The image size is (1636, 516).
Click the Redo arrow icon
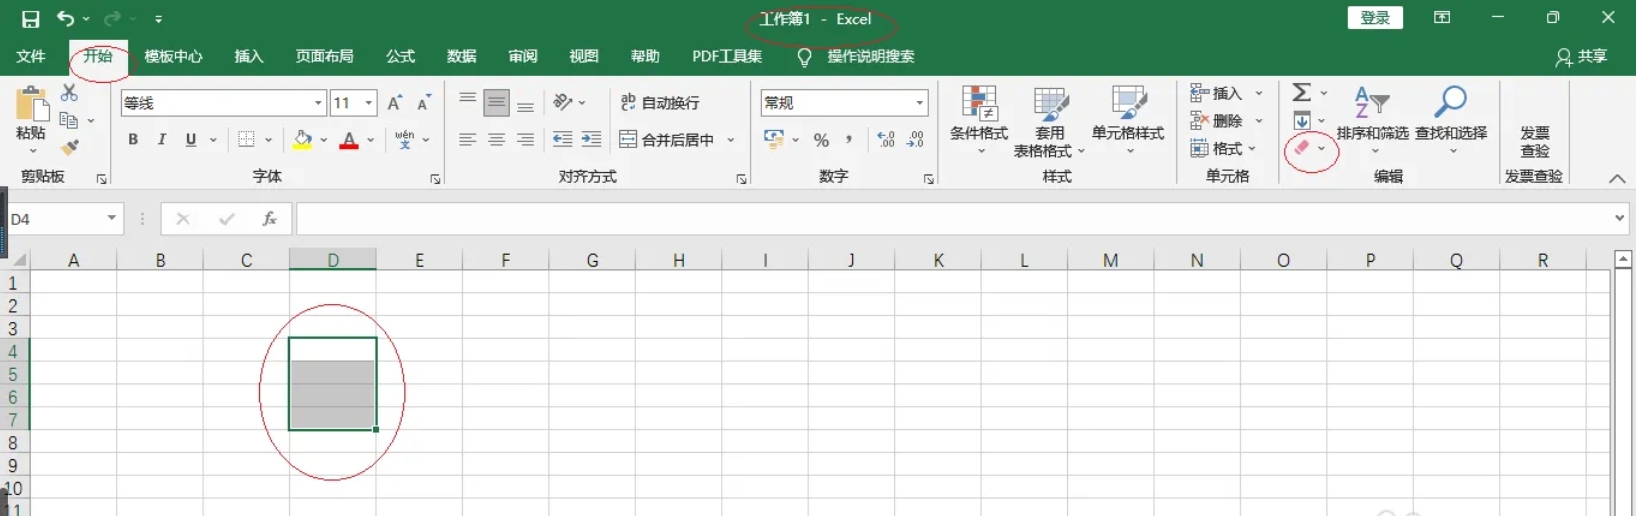[112, 18]
